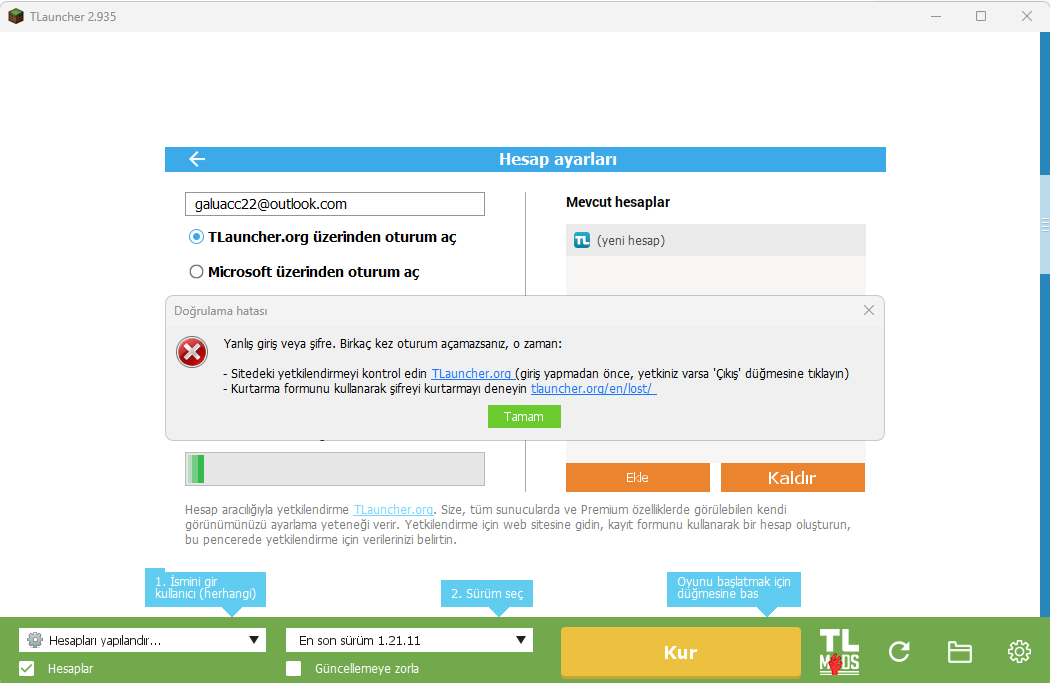Click TLauncher cube icon in title bar
This screenshot has height=683, width=1050.
[15, 16]
